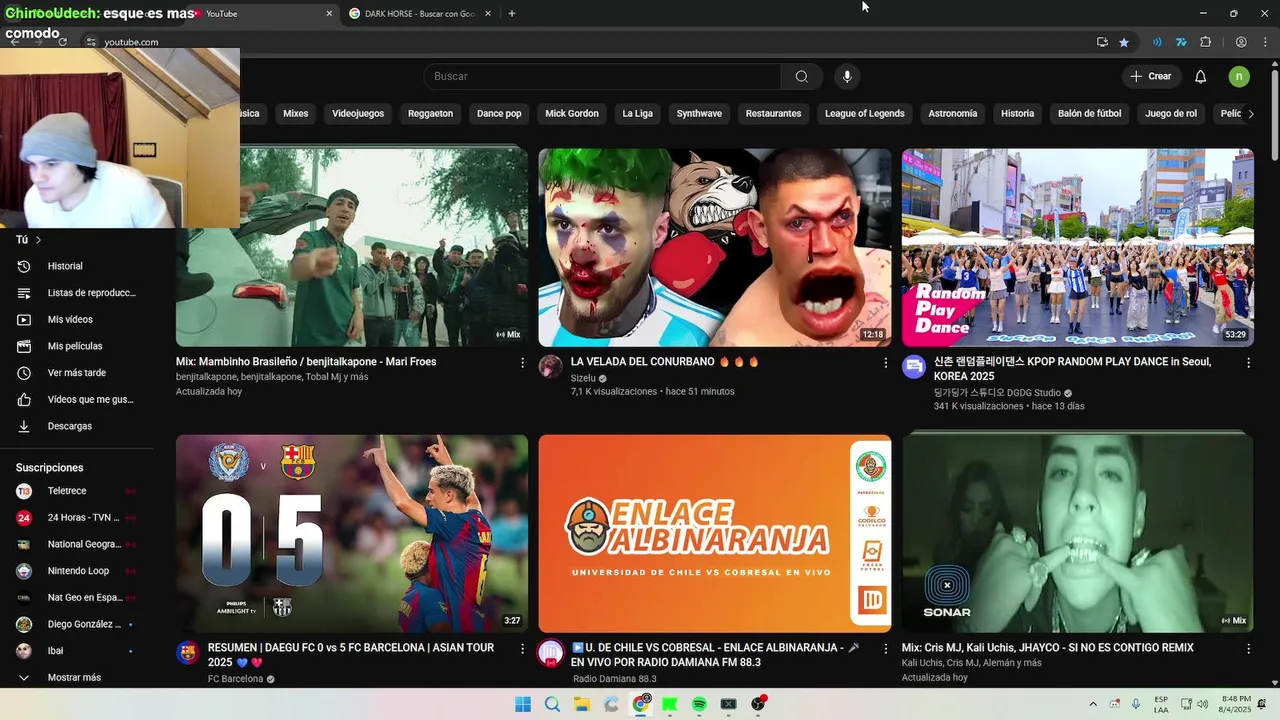Close the YouTube browser tab

point(329,14)
